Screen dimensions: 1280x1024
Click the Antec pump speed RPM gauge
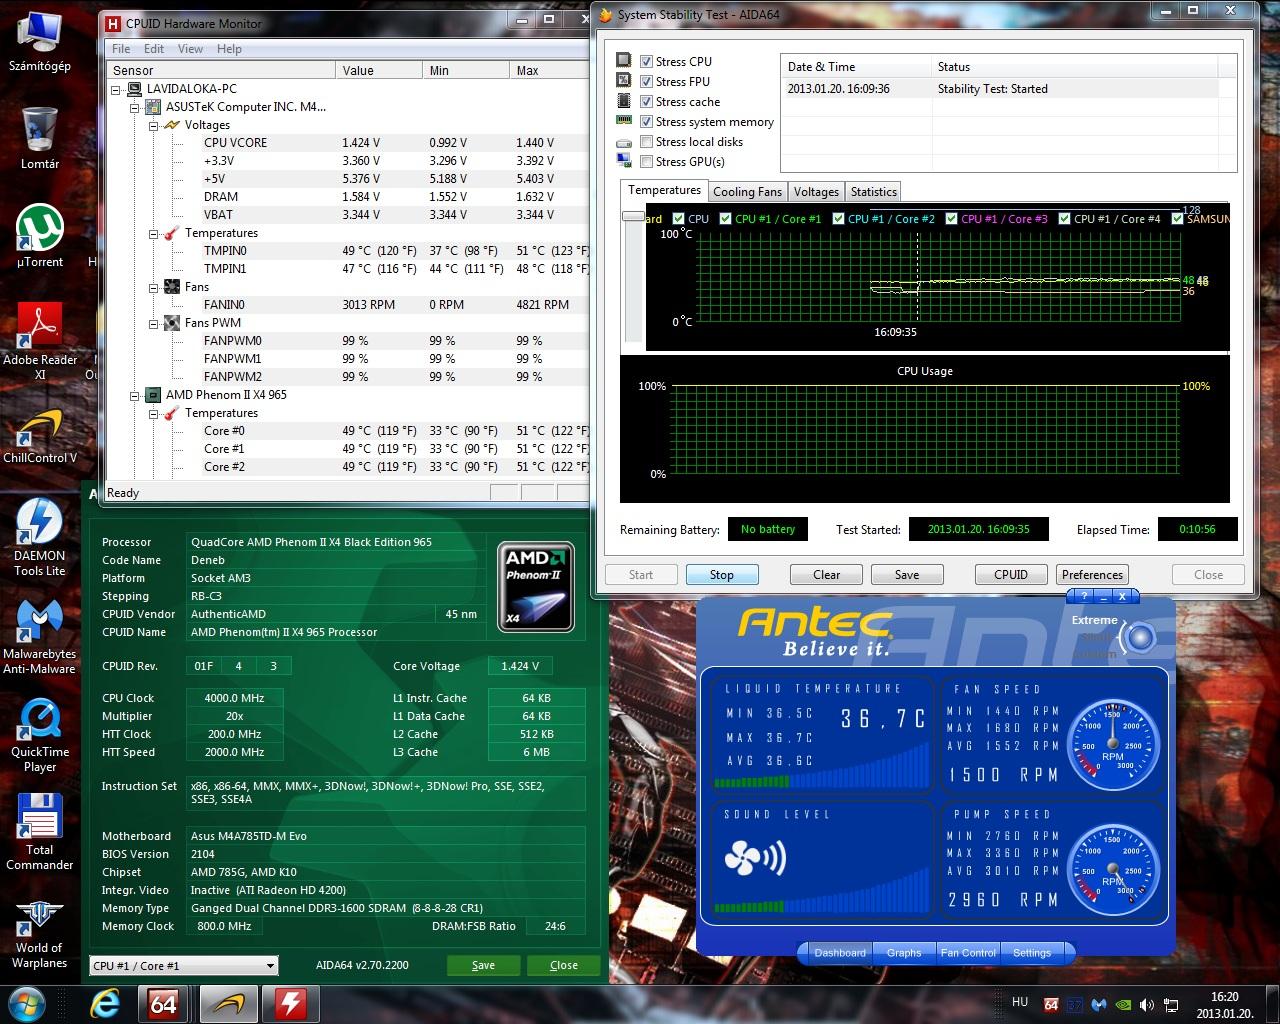point(1113,871)
